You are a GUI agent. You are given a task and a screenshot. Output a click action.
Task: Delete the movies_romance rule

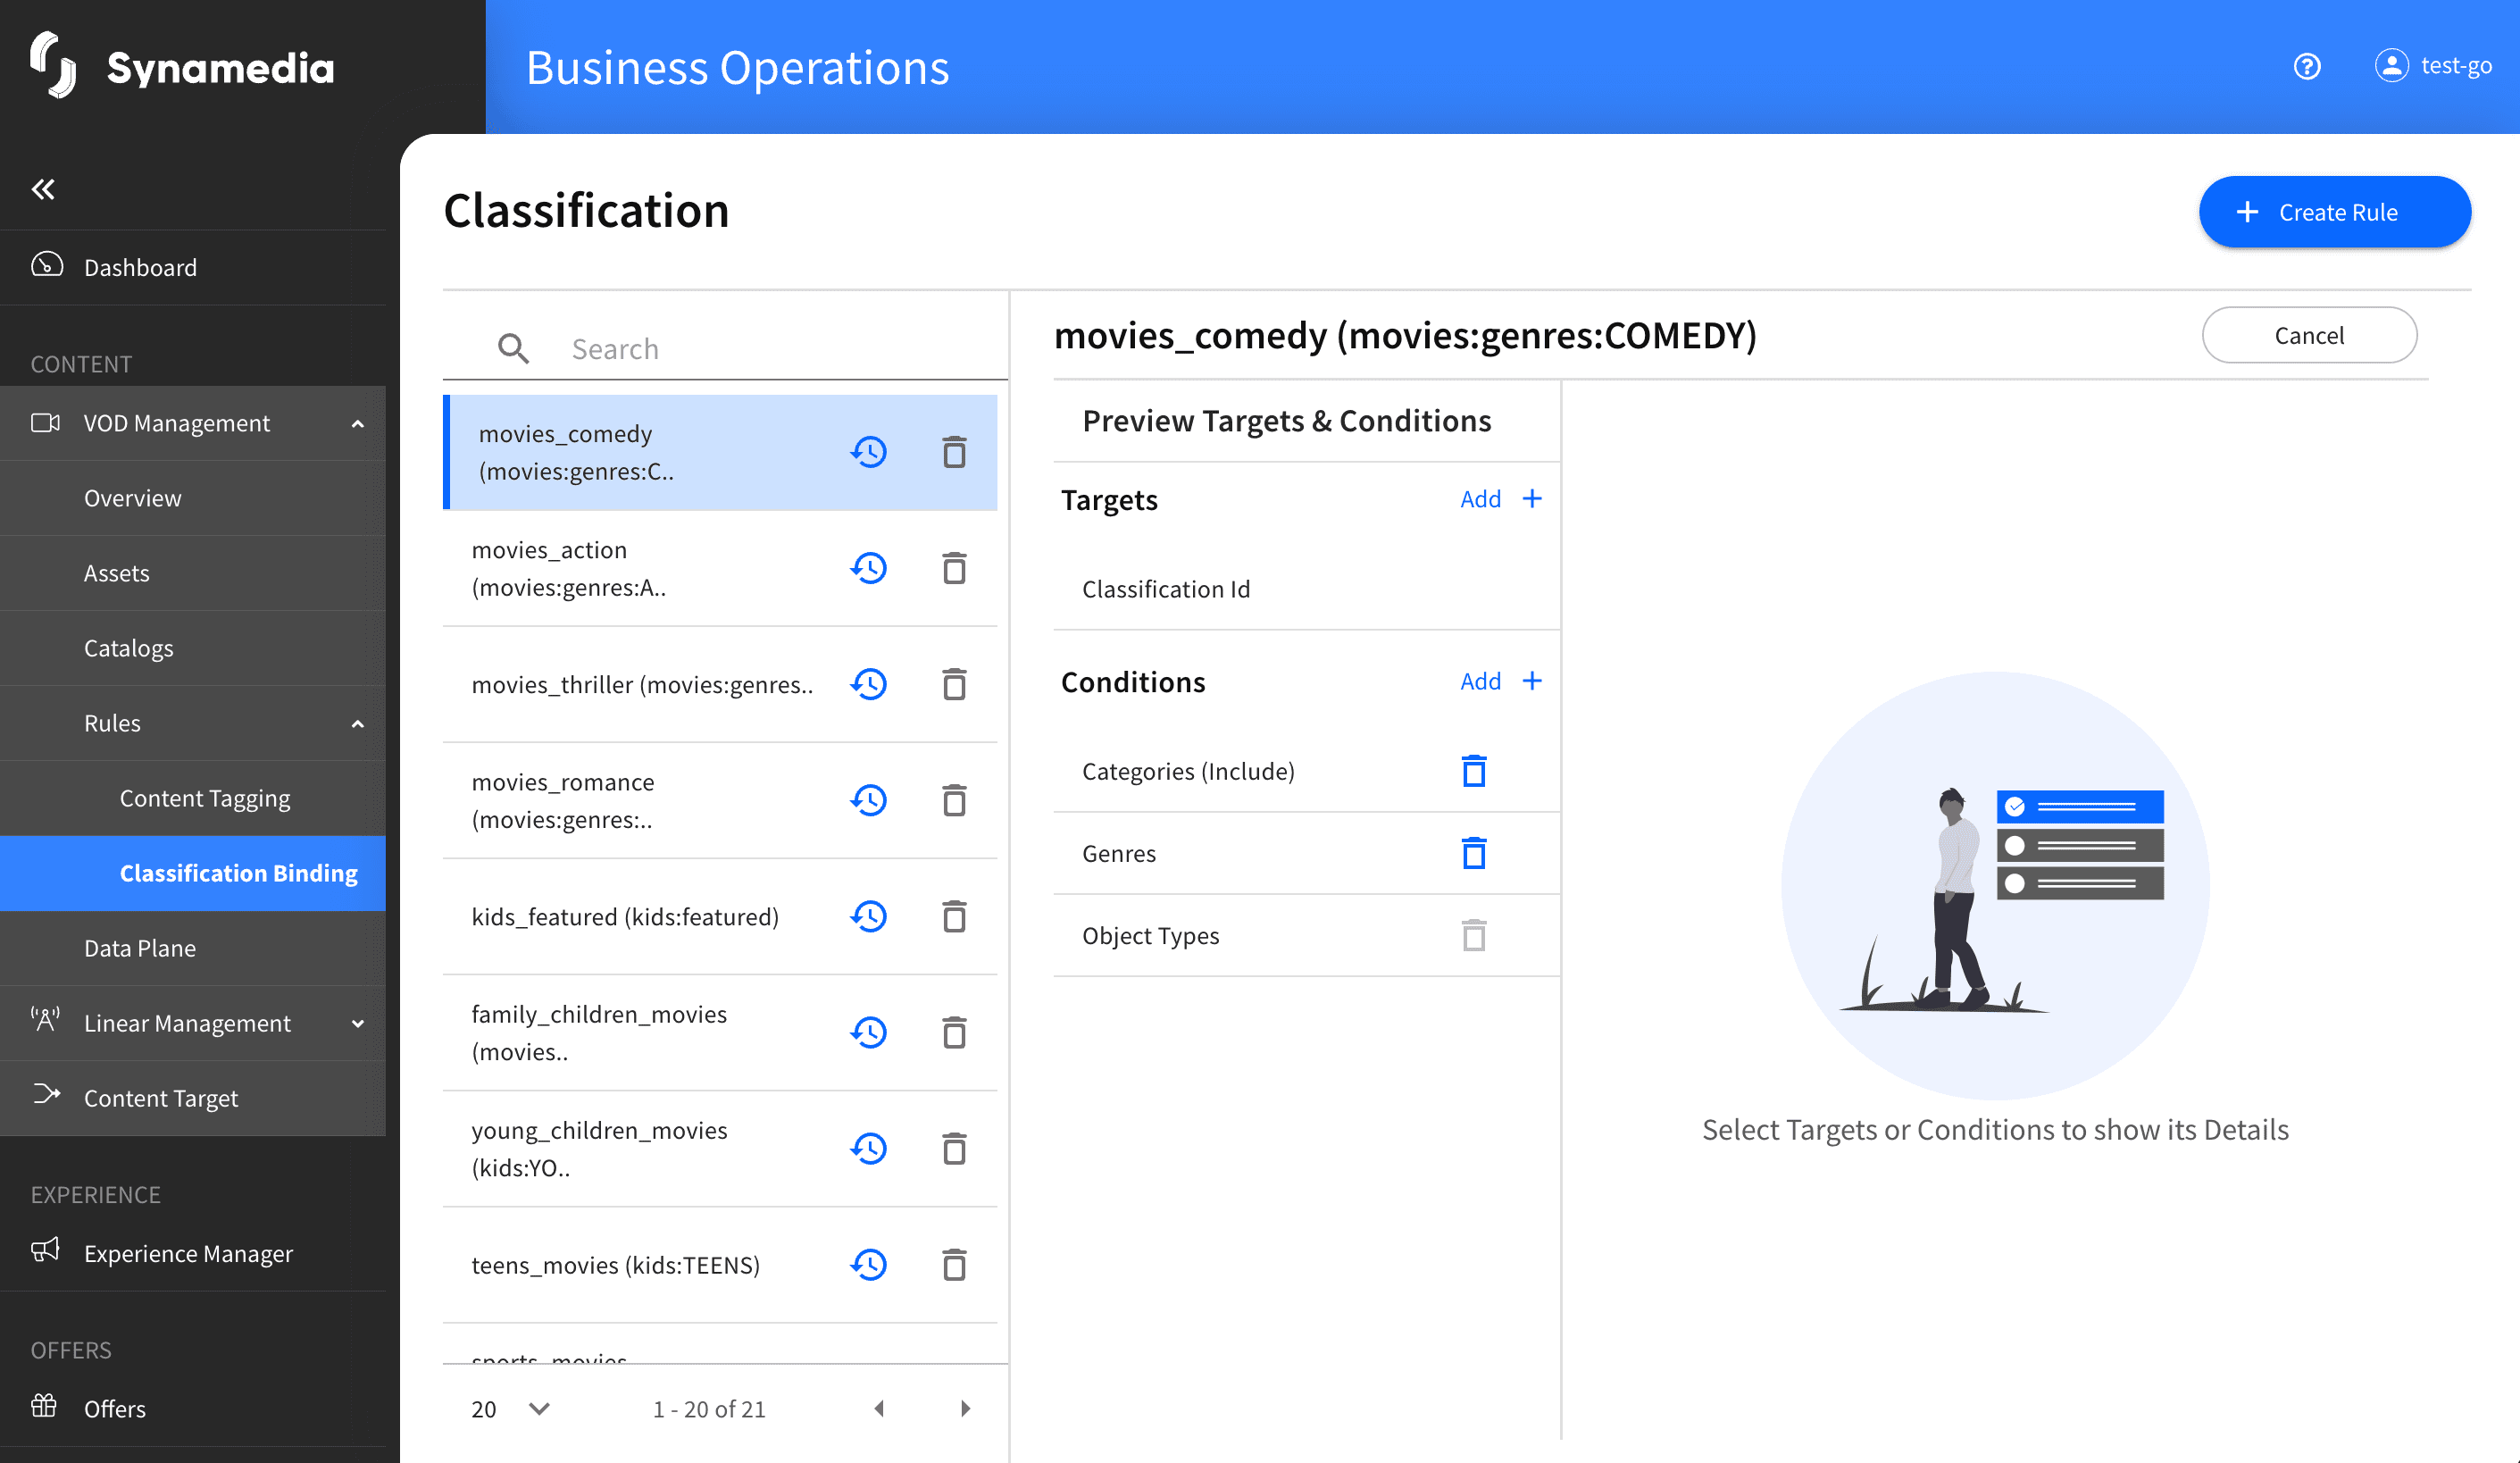(x=954, y=800)
